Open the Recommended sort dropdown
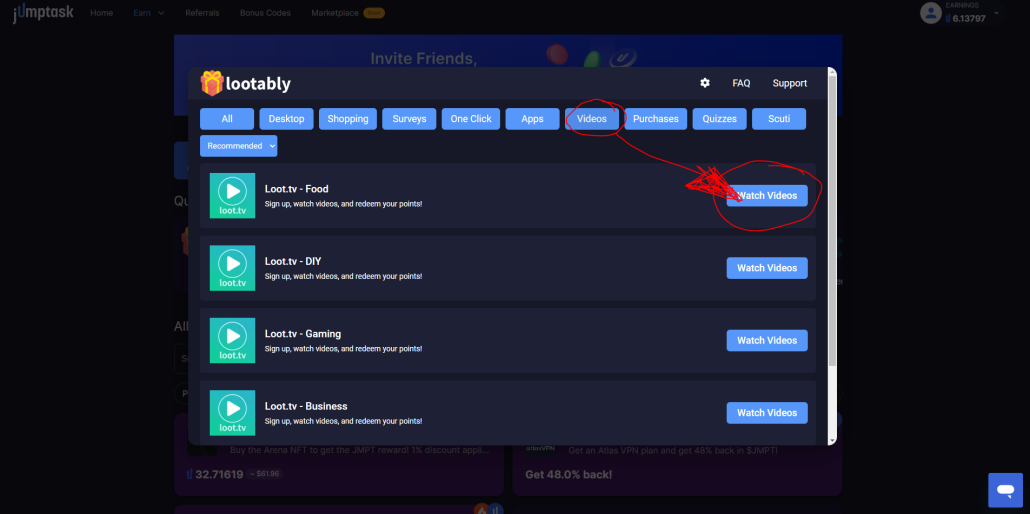1030x514 pixels. point(238,146)
